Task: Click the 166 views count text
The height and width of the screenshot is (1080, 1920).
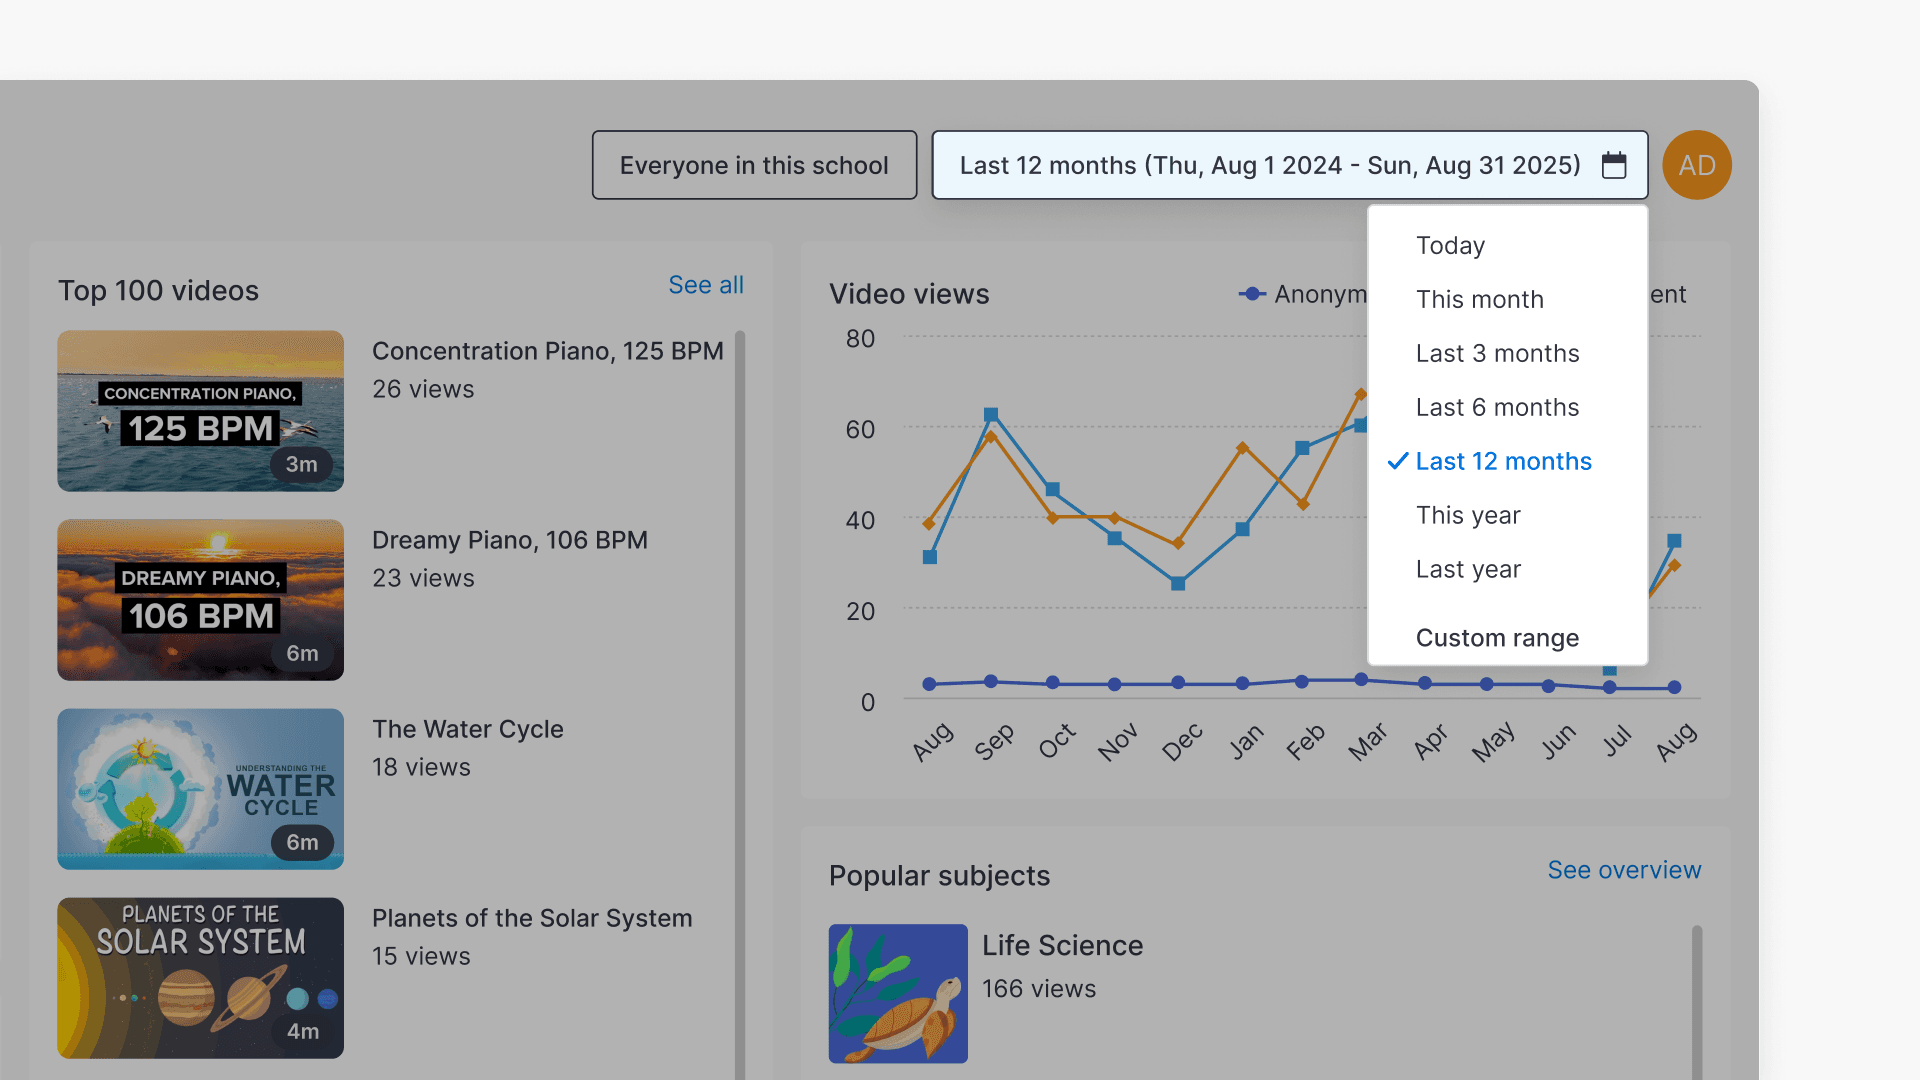Action: pyautogui.click(x=1039, y=988)
